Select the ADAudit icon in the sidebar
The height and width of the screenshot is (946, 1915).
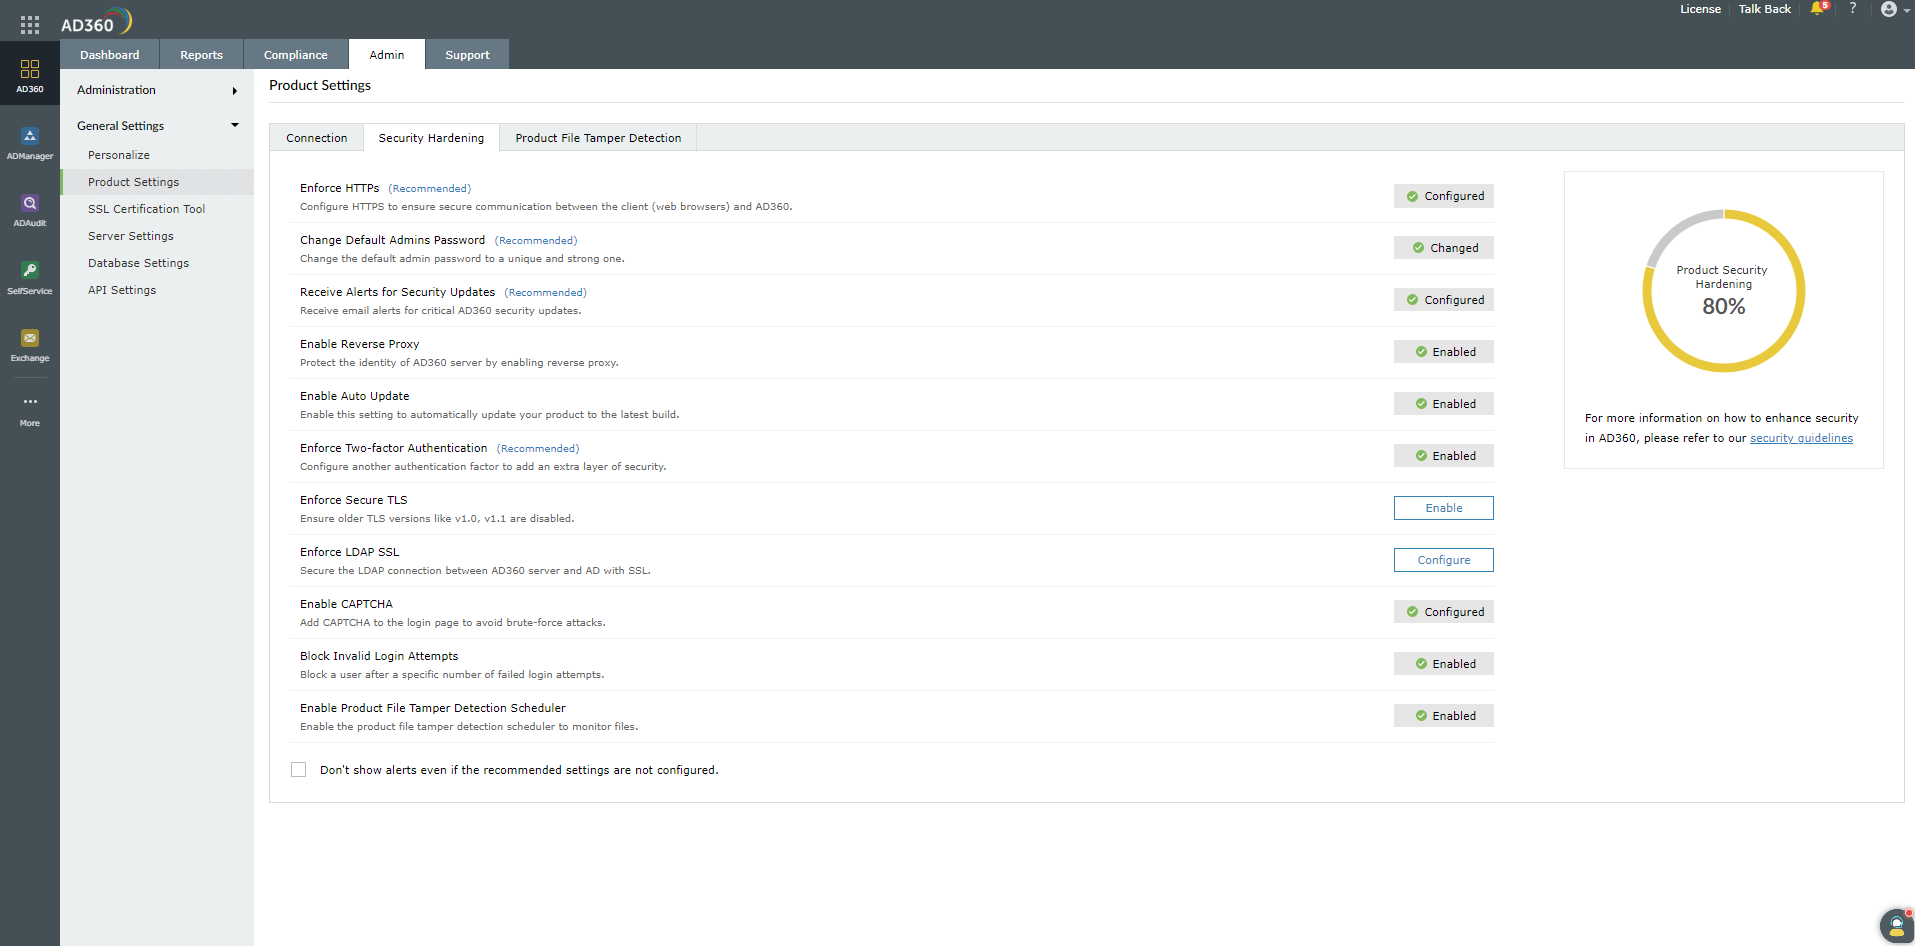pyautogui.click(x=30, y=208)
